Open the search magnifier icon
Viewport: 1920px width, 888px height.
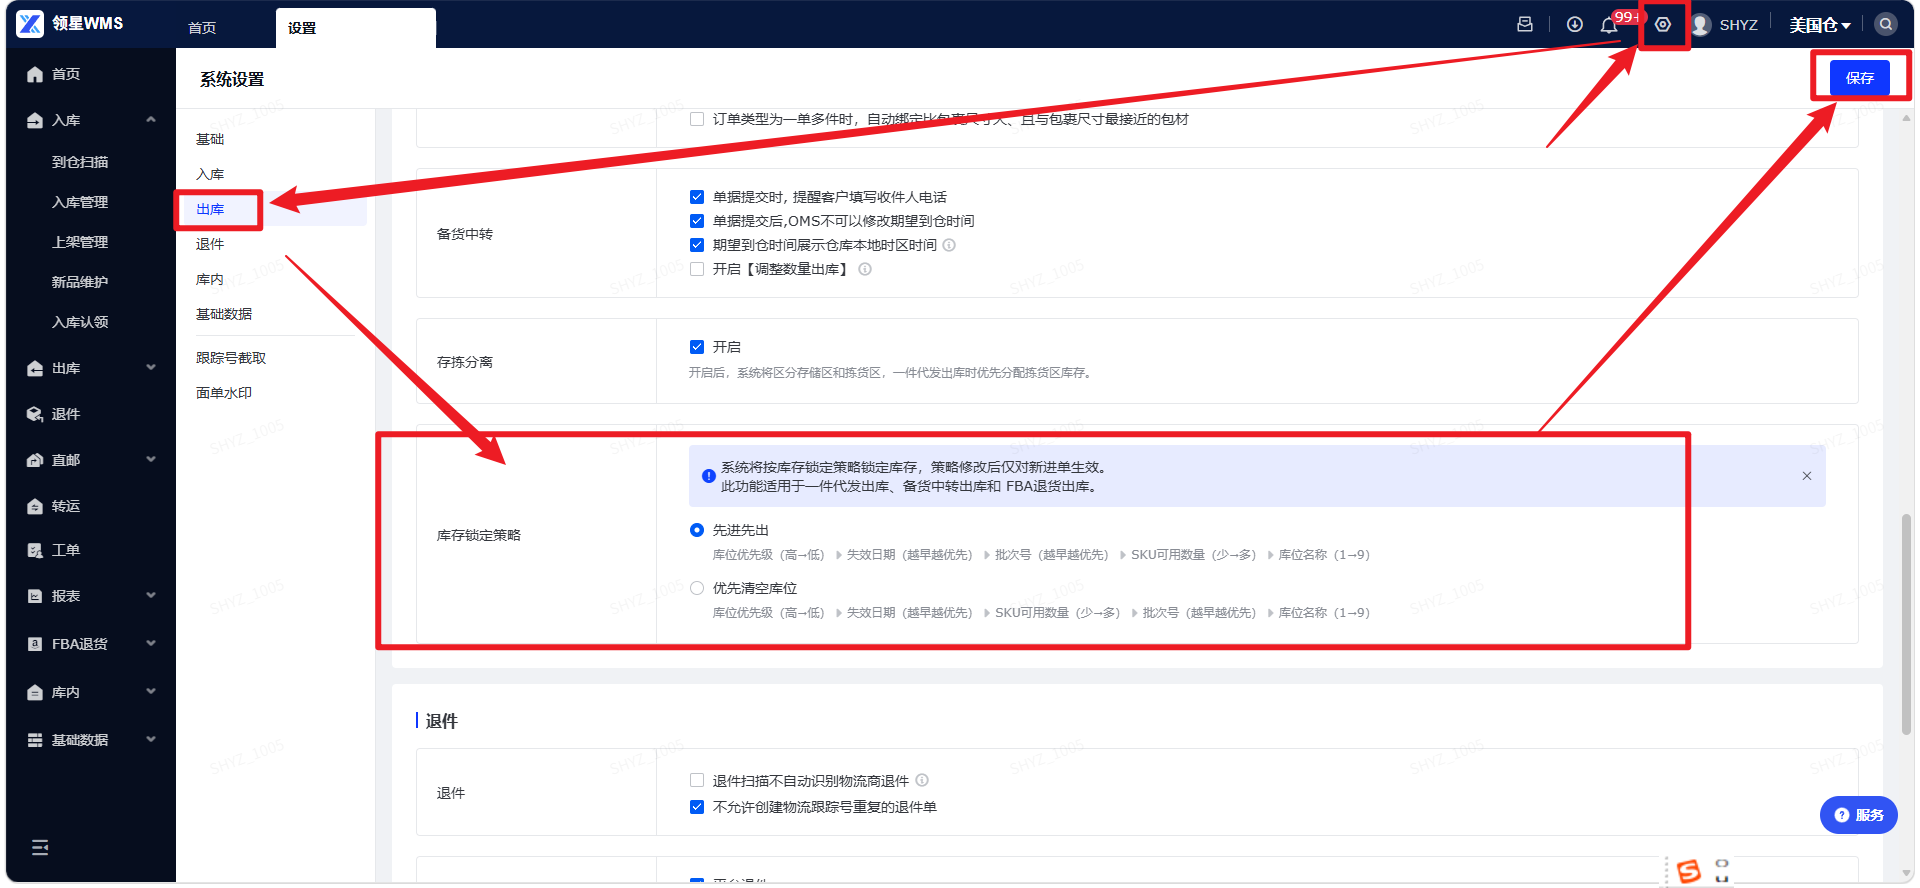click(1886, 24)
